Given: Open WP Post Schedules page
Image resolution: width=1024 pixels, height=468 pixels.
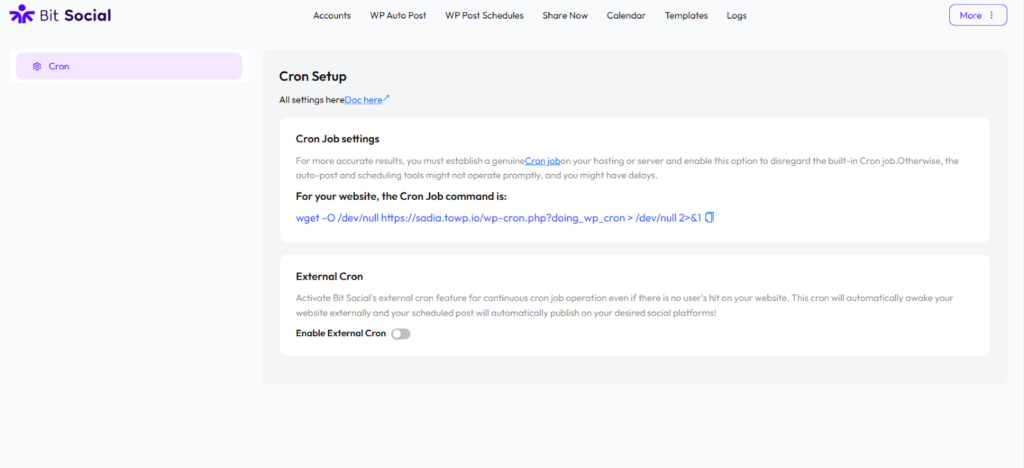Looking at the screenshot, I should (484, 16).
